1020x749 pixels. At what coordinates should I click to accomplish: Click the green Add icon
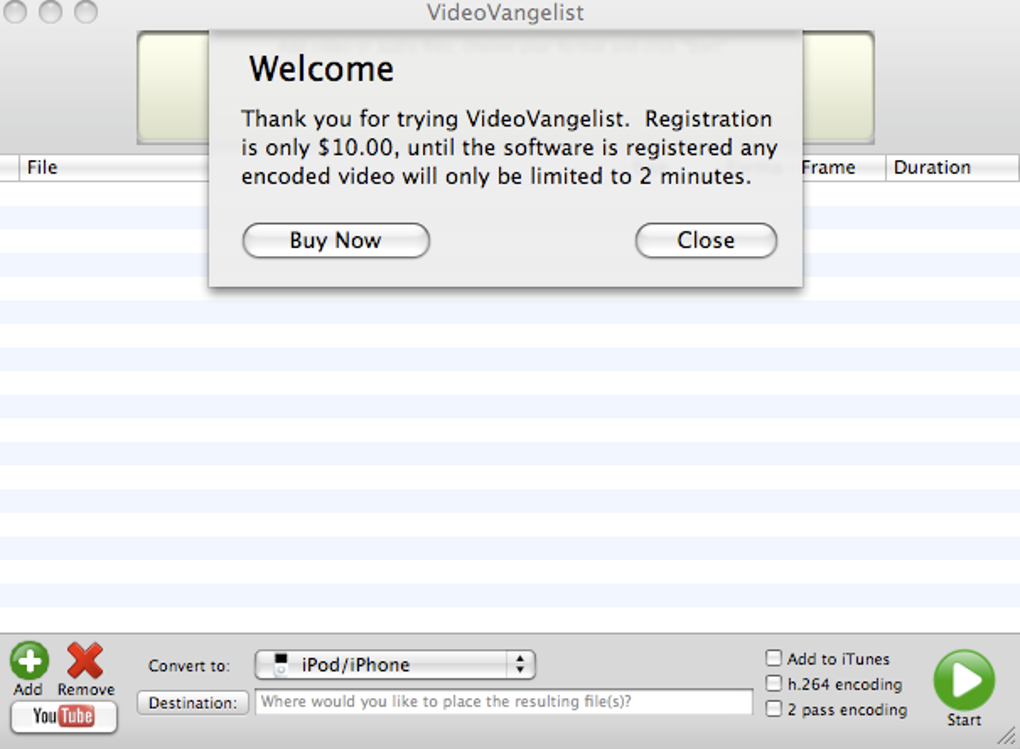point(29,660)
